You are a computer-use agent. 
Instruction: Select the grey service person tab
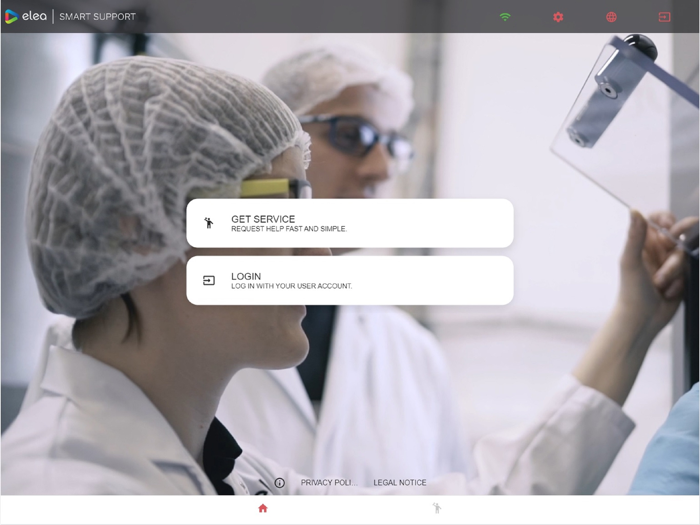437,508
